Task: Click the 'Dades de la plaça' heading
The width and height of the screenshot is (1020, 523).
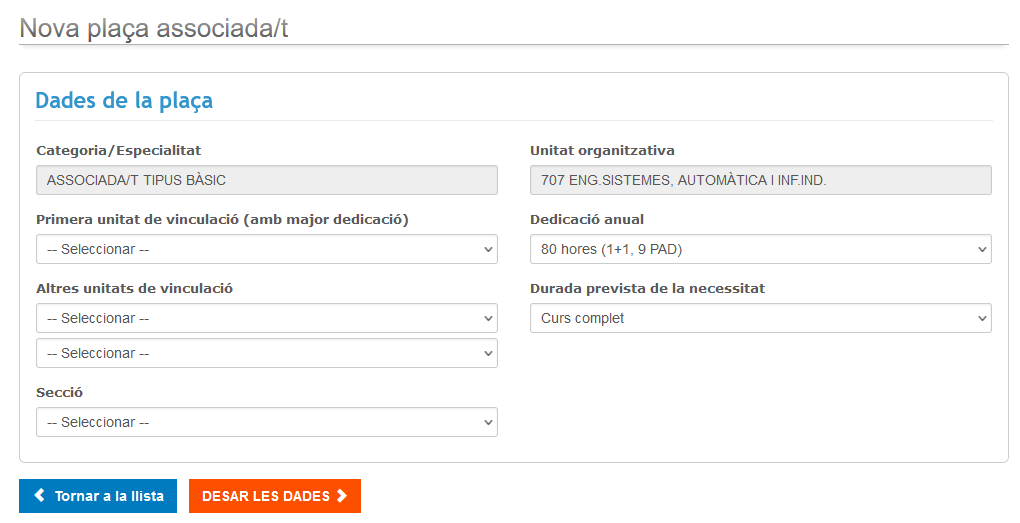Action: (124, 101)
